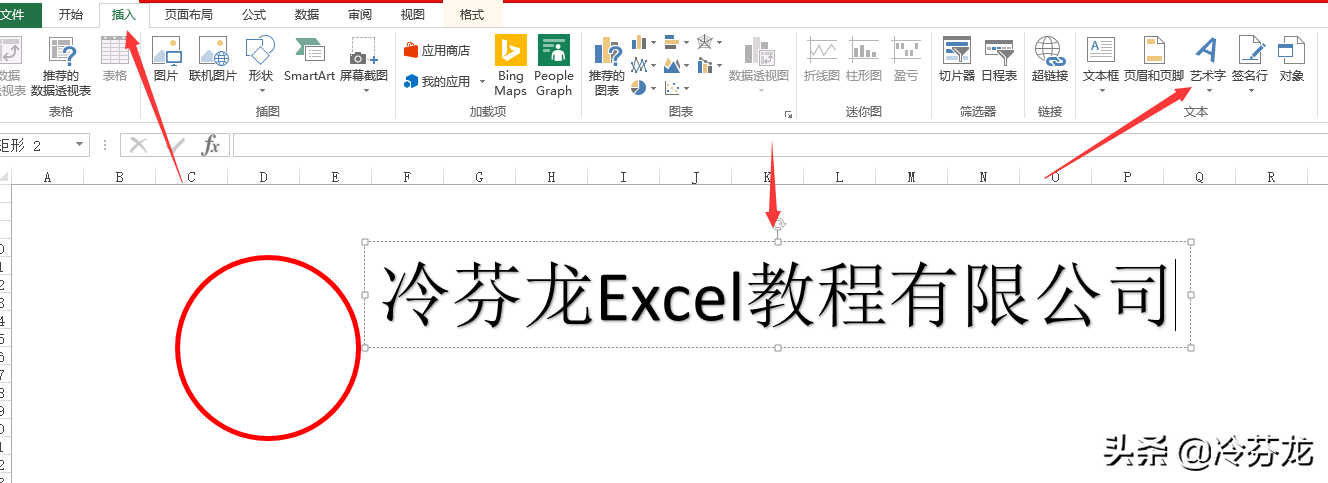
Task: Open the combo chart dropdown
Action: 710,66
